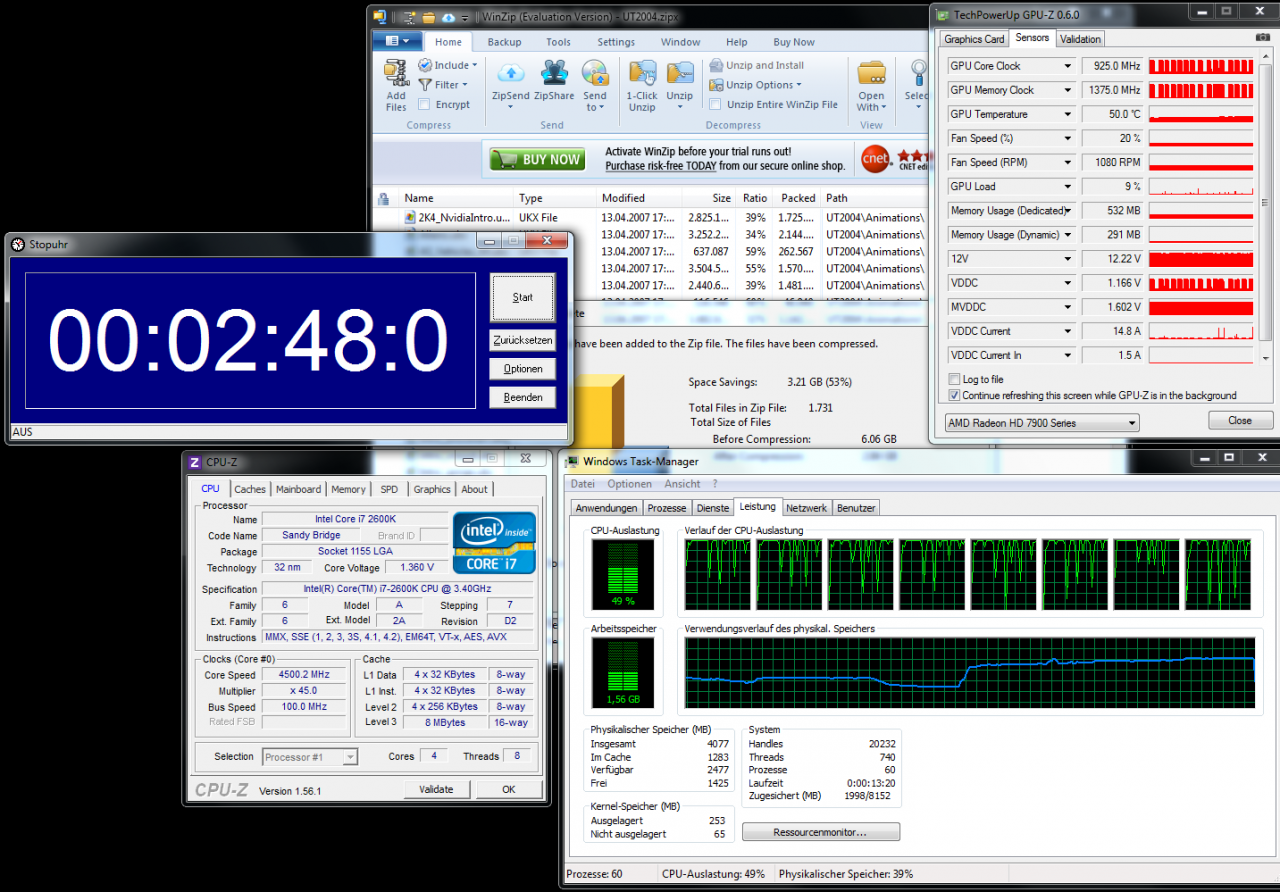This screenshot has height=892, width=1280.
Task: Enable the Encrypt checkbox in WinZip
Action: (x=424, y=104)
